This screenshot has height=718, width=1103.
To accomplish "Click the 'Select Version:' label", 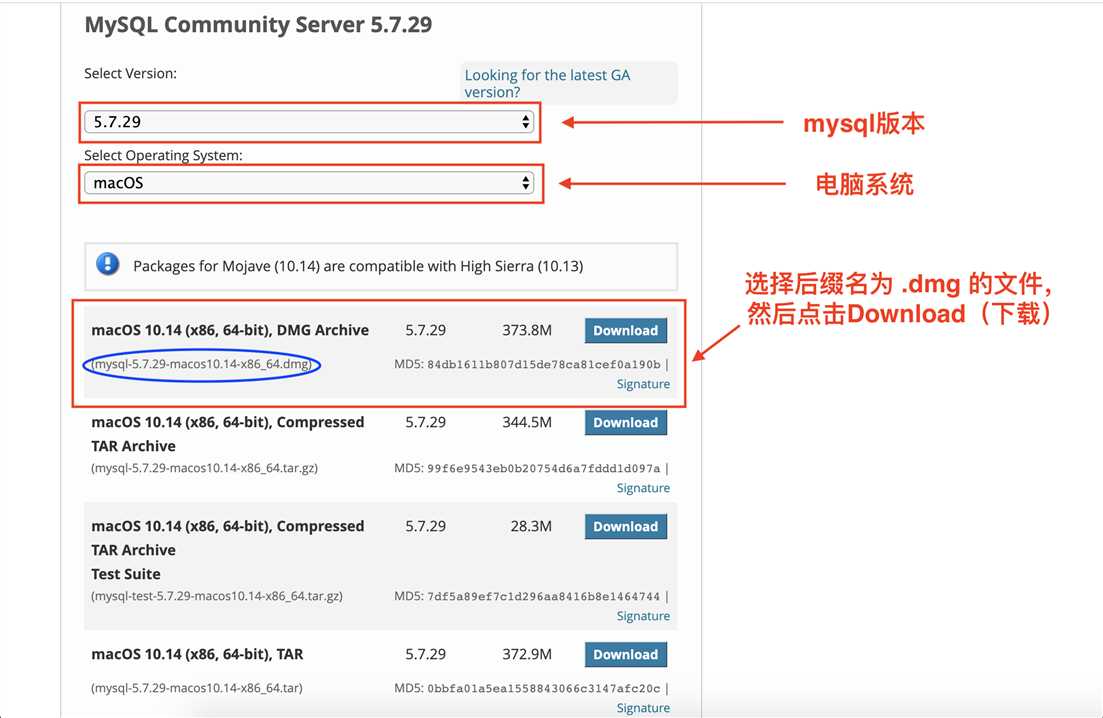I will click(130, 74).
